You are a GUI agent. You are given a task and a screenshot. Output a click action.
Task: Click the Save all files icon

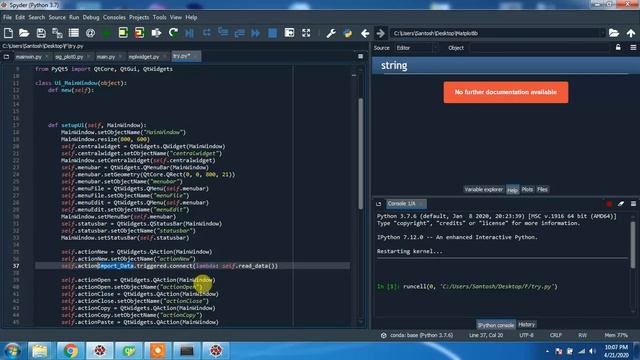tap(57, 33)
